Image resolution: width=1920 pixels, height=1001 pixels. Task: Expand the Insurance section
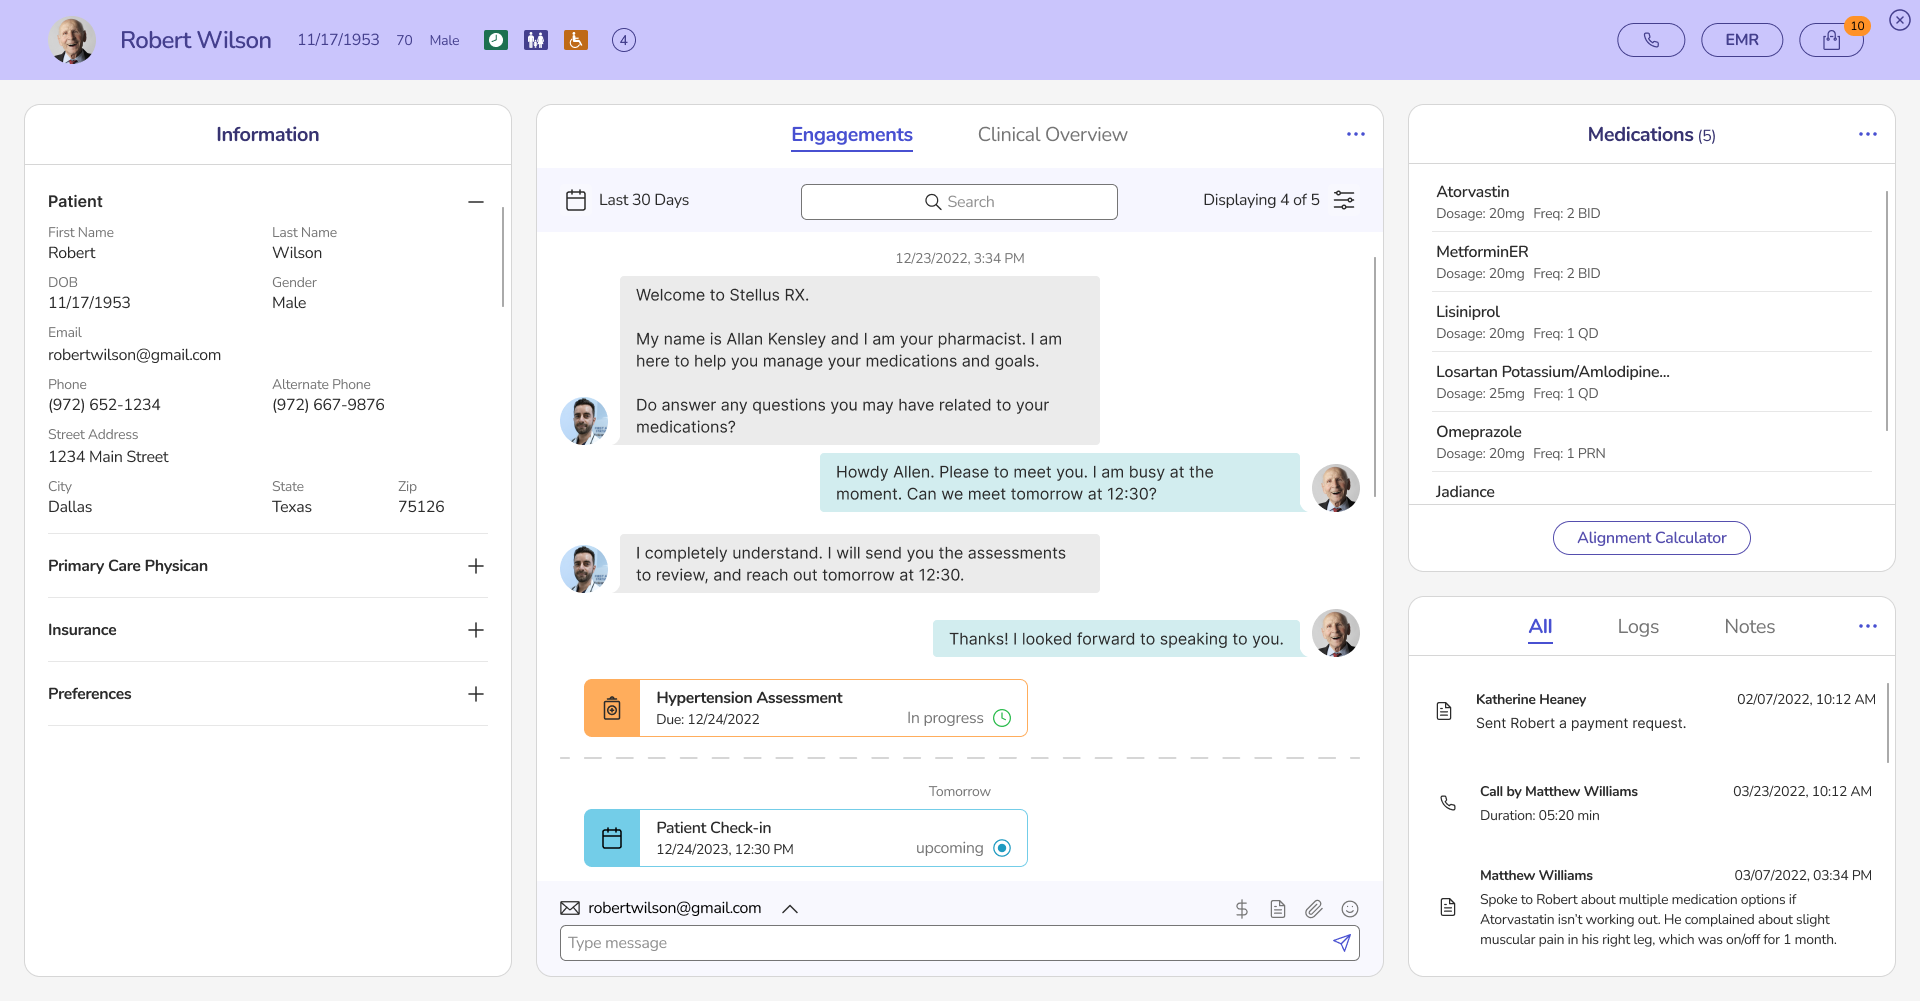tap(476, 630)
